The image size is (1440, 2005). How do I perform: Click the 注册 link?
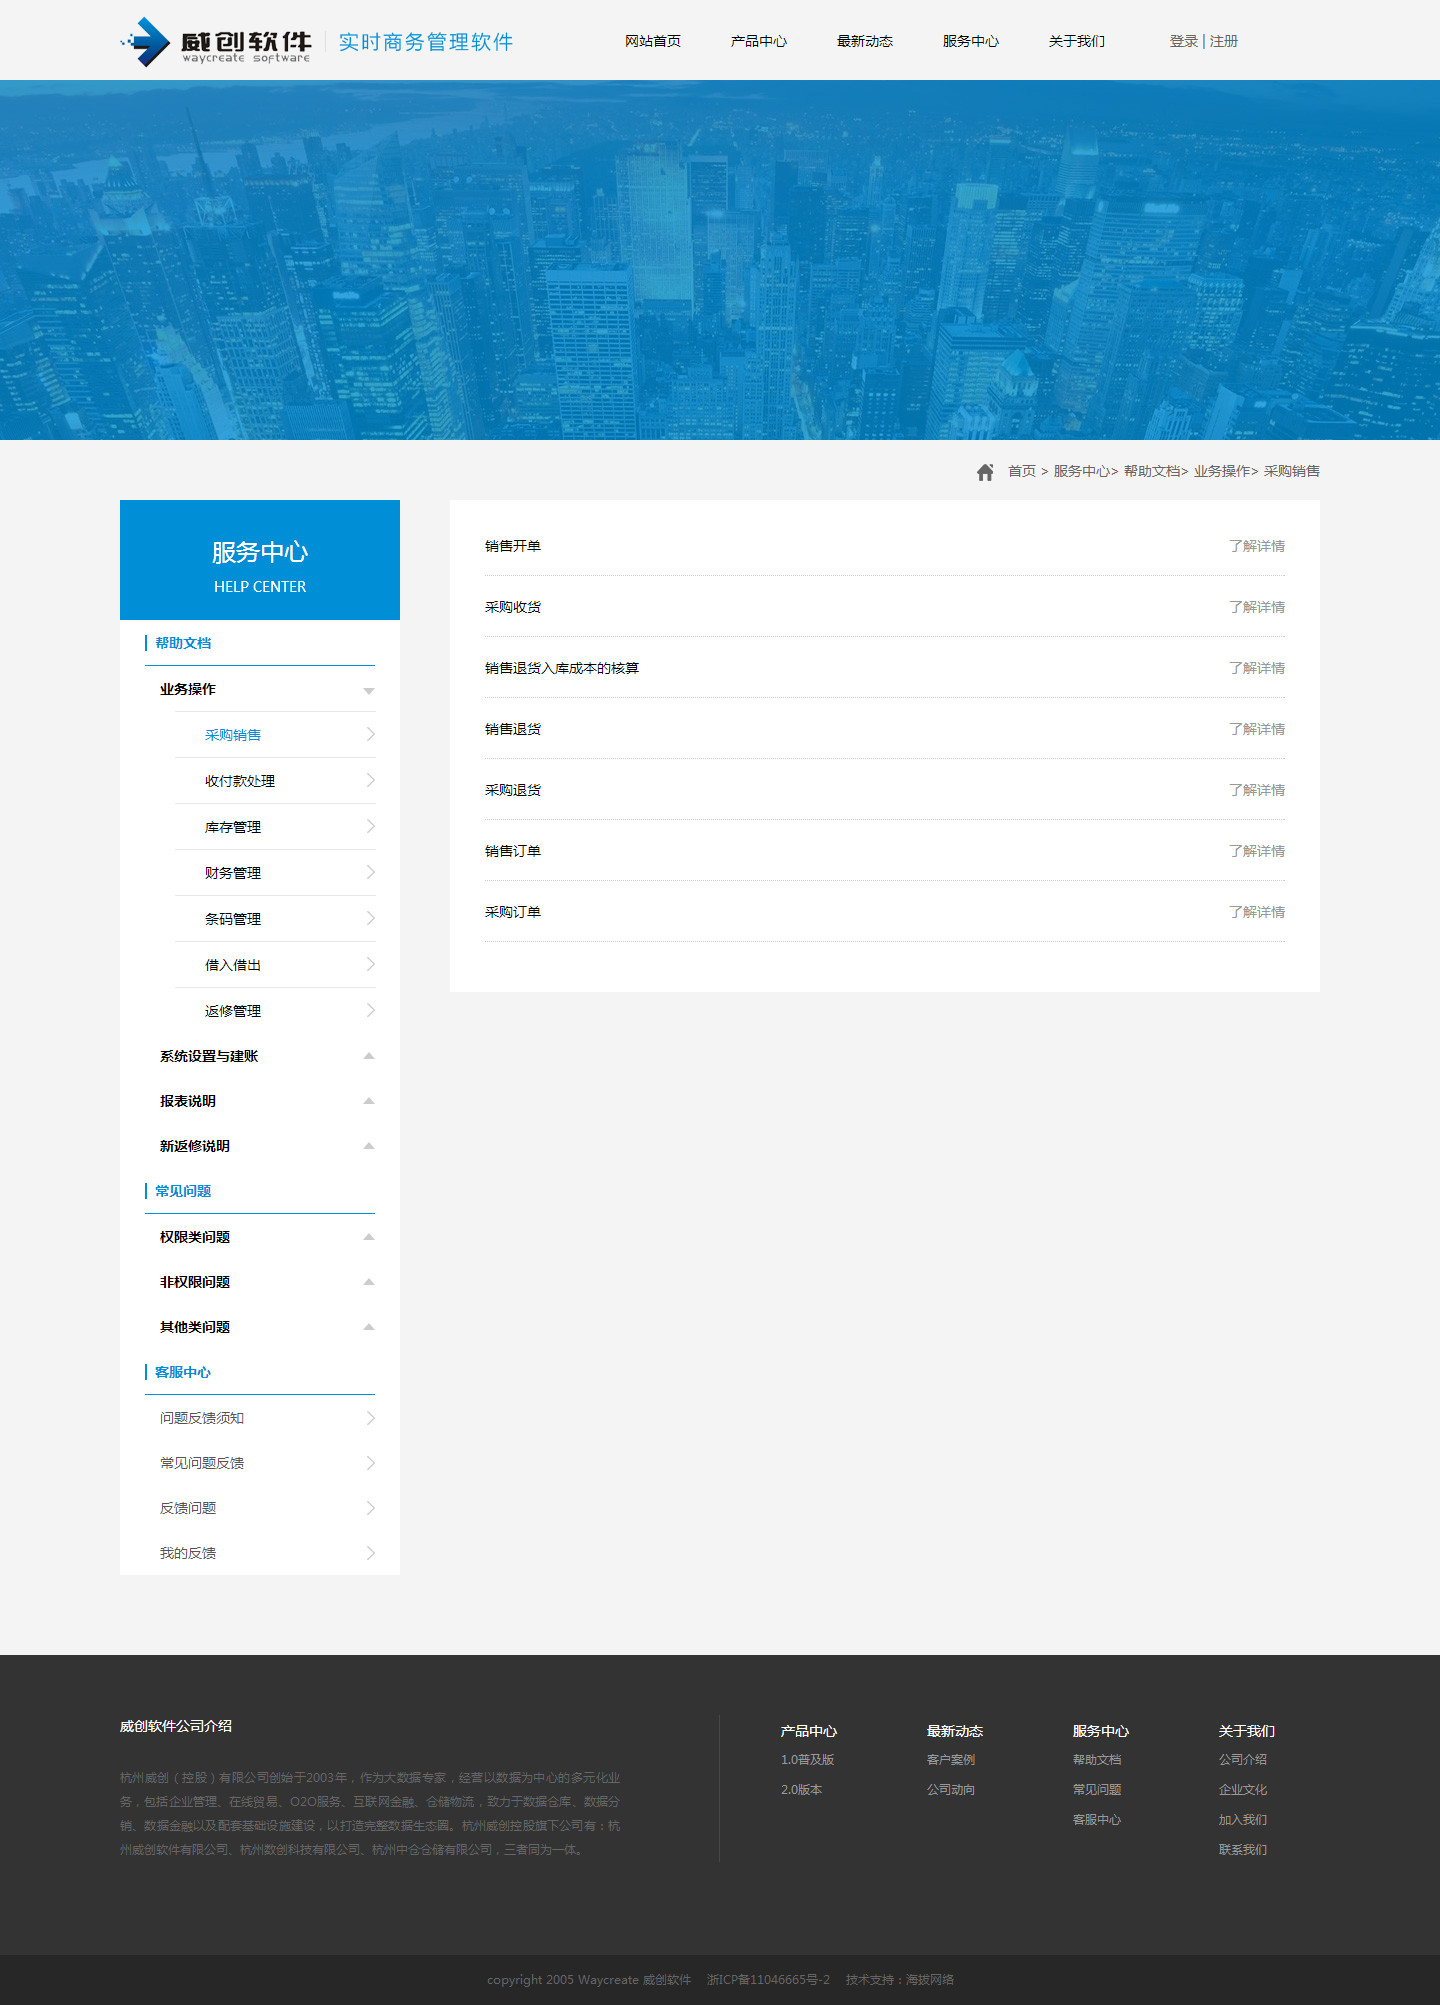[x=1224, y=41]
